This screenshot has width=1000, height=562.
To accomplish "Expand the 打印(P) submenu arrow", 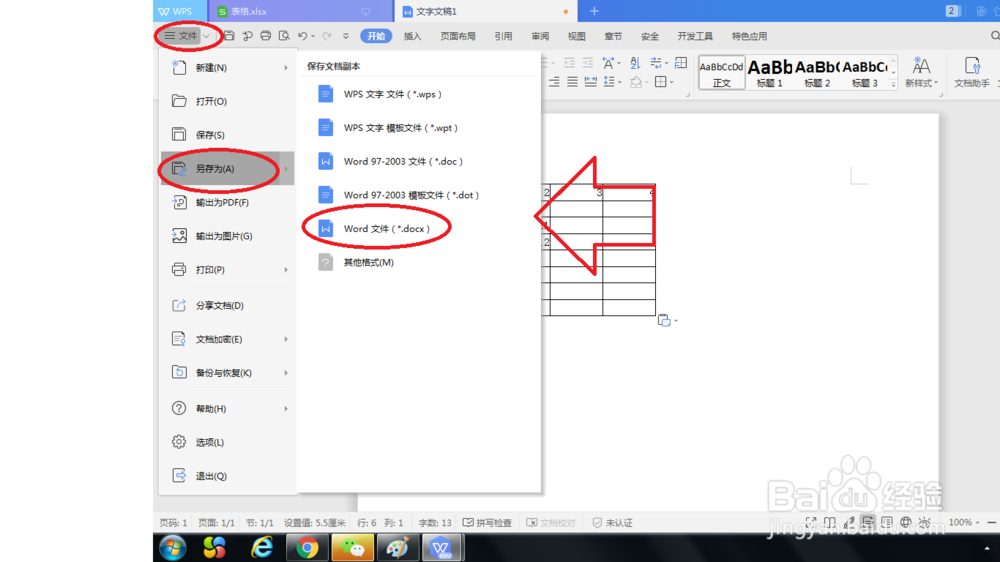I will (286, 270).
